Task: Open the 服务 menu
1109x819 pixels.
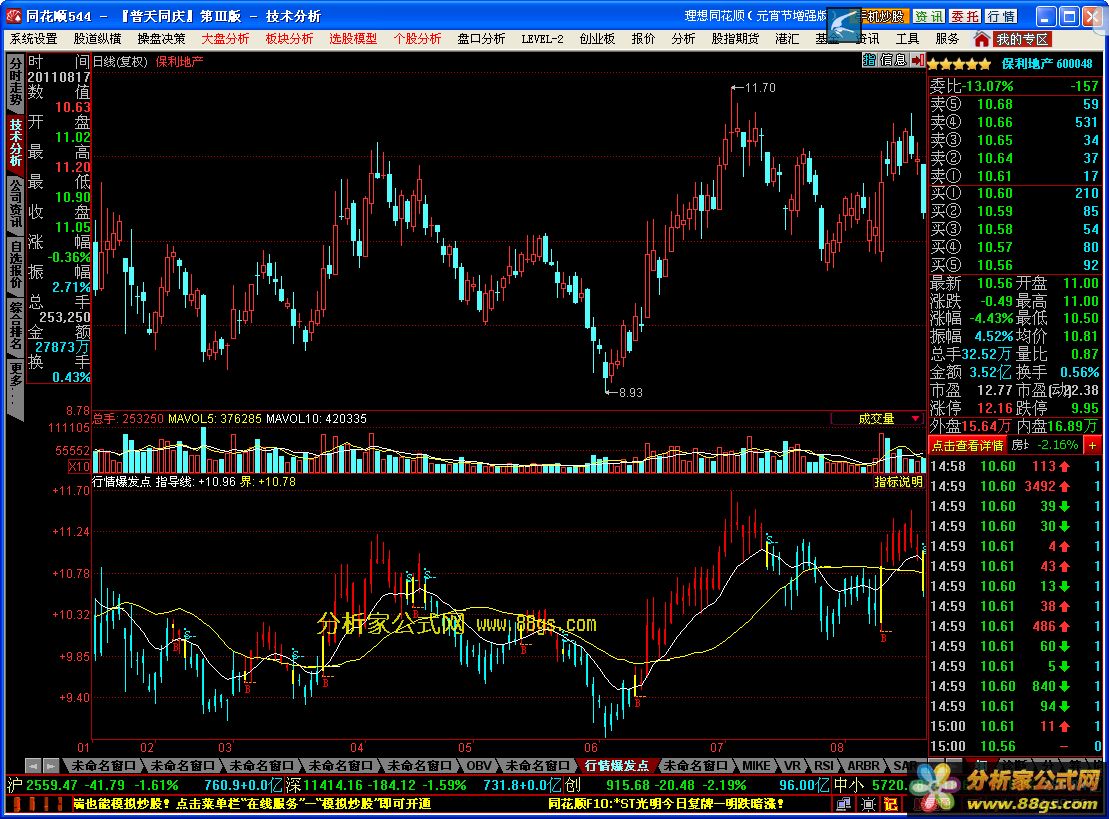Action: 947,39
